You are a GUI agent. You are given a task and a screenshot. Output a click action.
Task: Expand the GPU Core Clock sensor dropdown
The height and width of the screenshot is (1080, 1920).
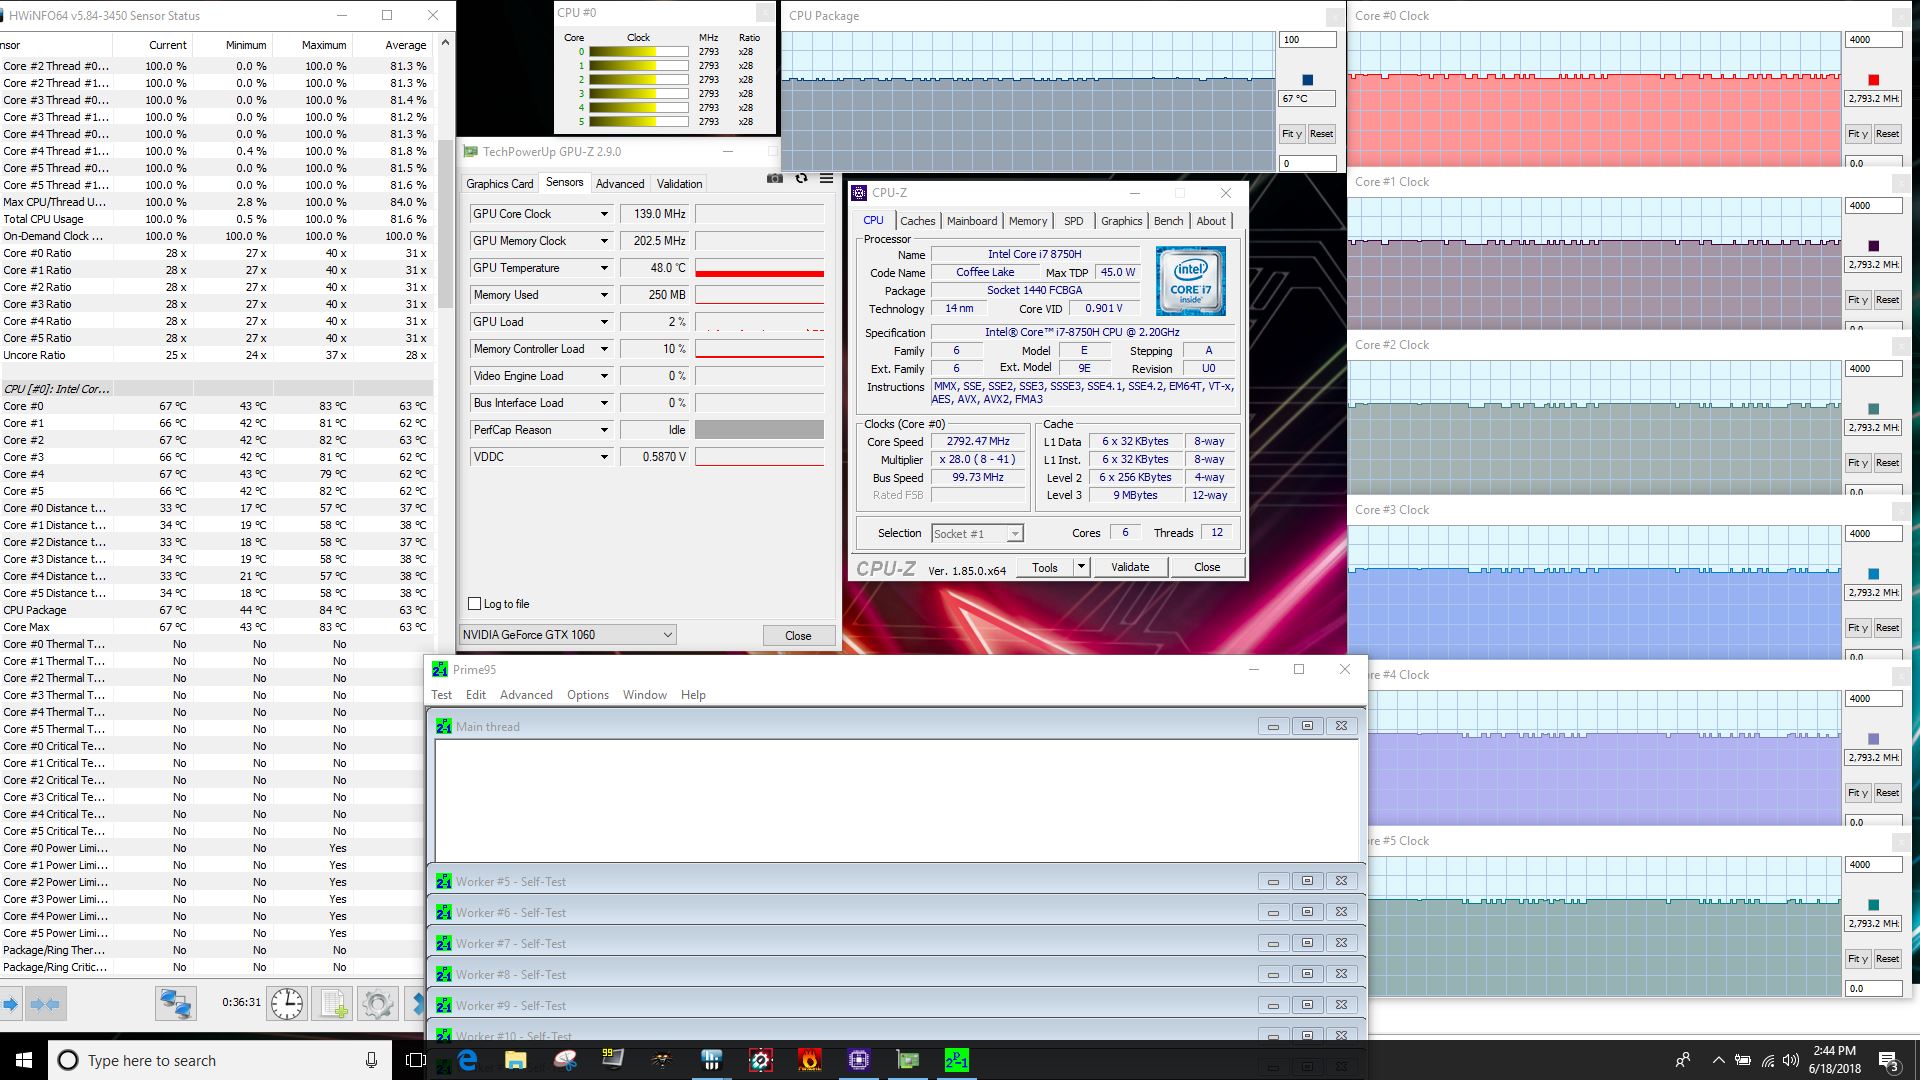604,214
